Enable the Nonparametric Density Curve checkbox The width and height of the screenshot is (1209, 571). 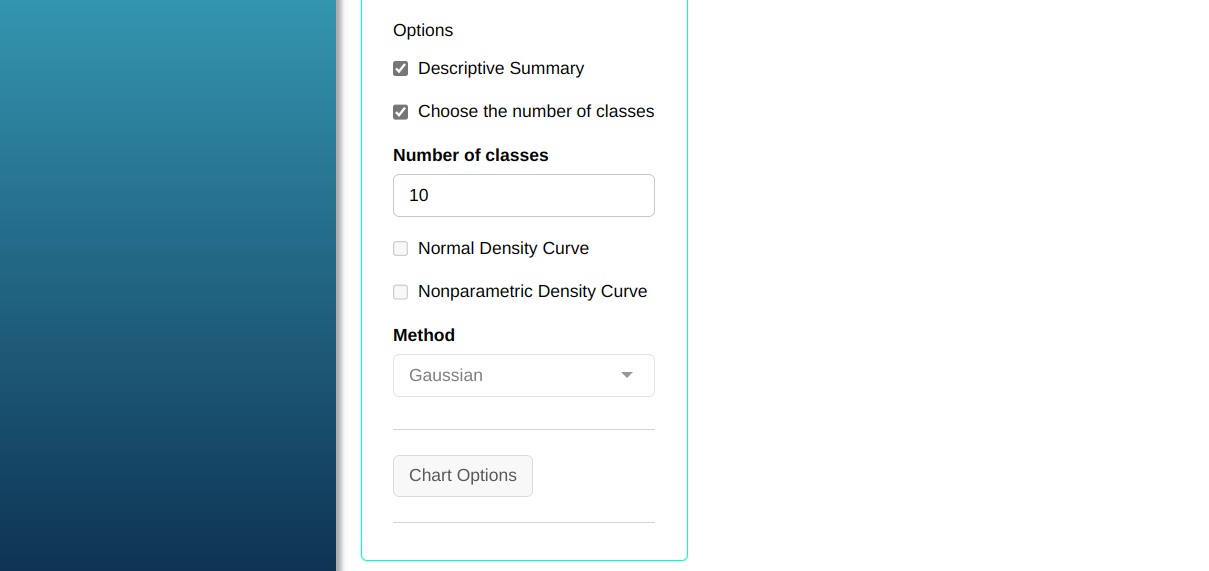[x=401, y=292]
